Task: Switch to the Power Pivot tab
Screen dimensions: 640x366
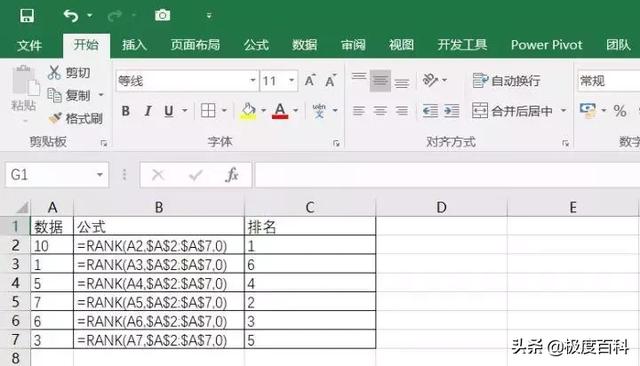Action: 547,44
